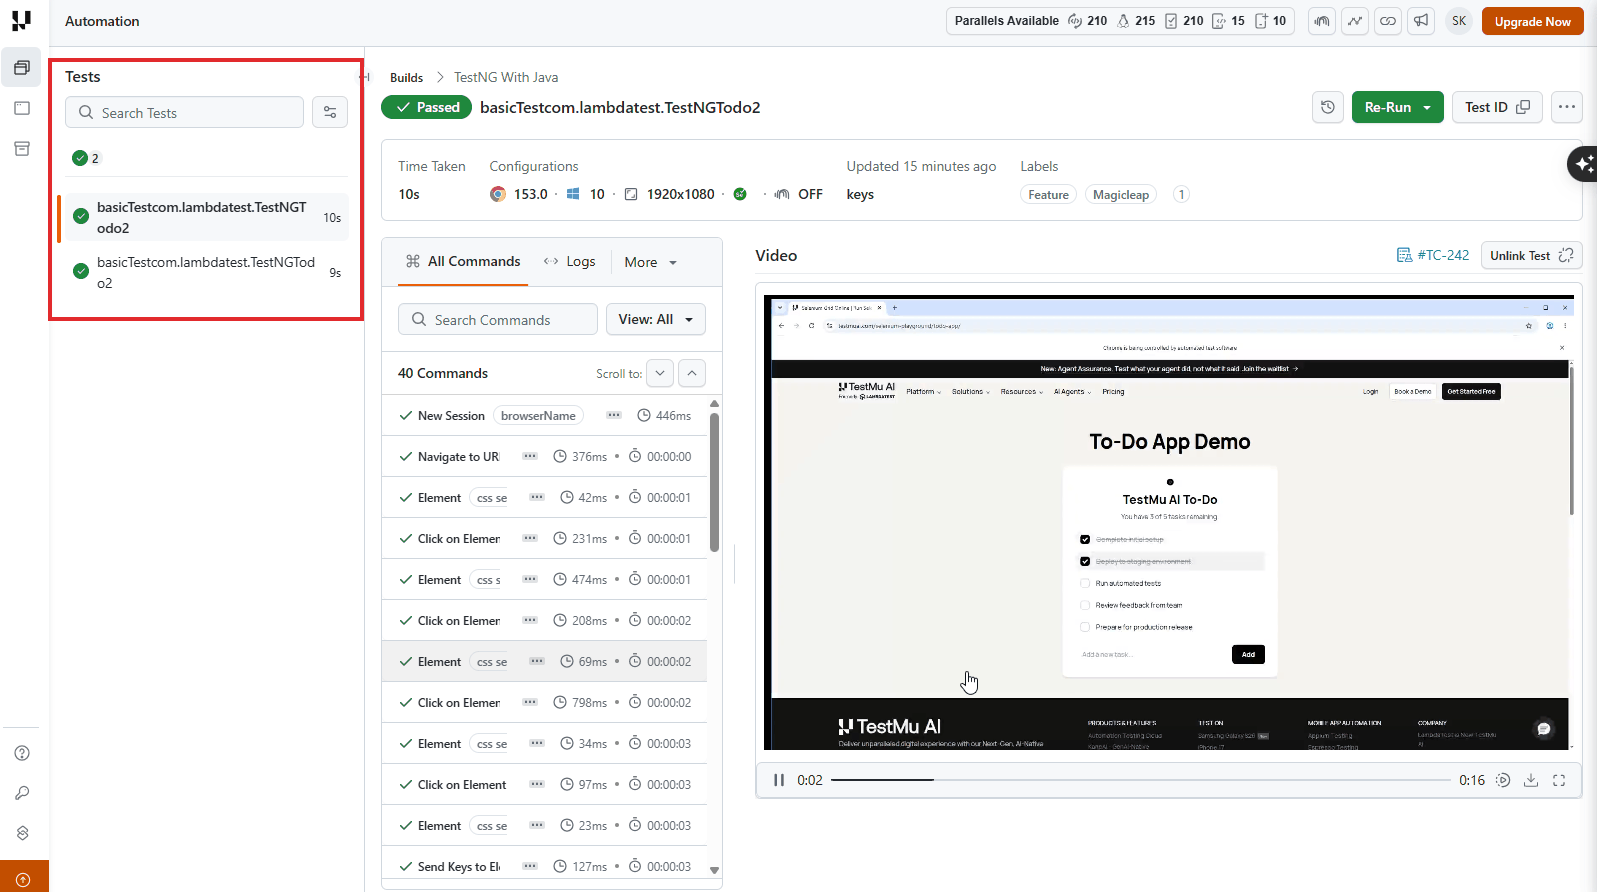The image size is (1597, 892).
Task: Open the Automation icon in left sidebar
Action: pyautogui.click(x=22, y=67)
